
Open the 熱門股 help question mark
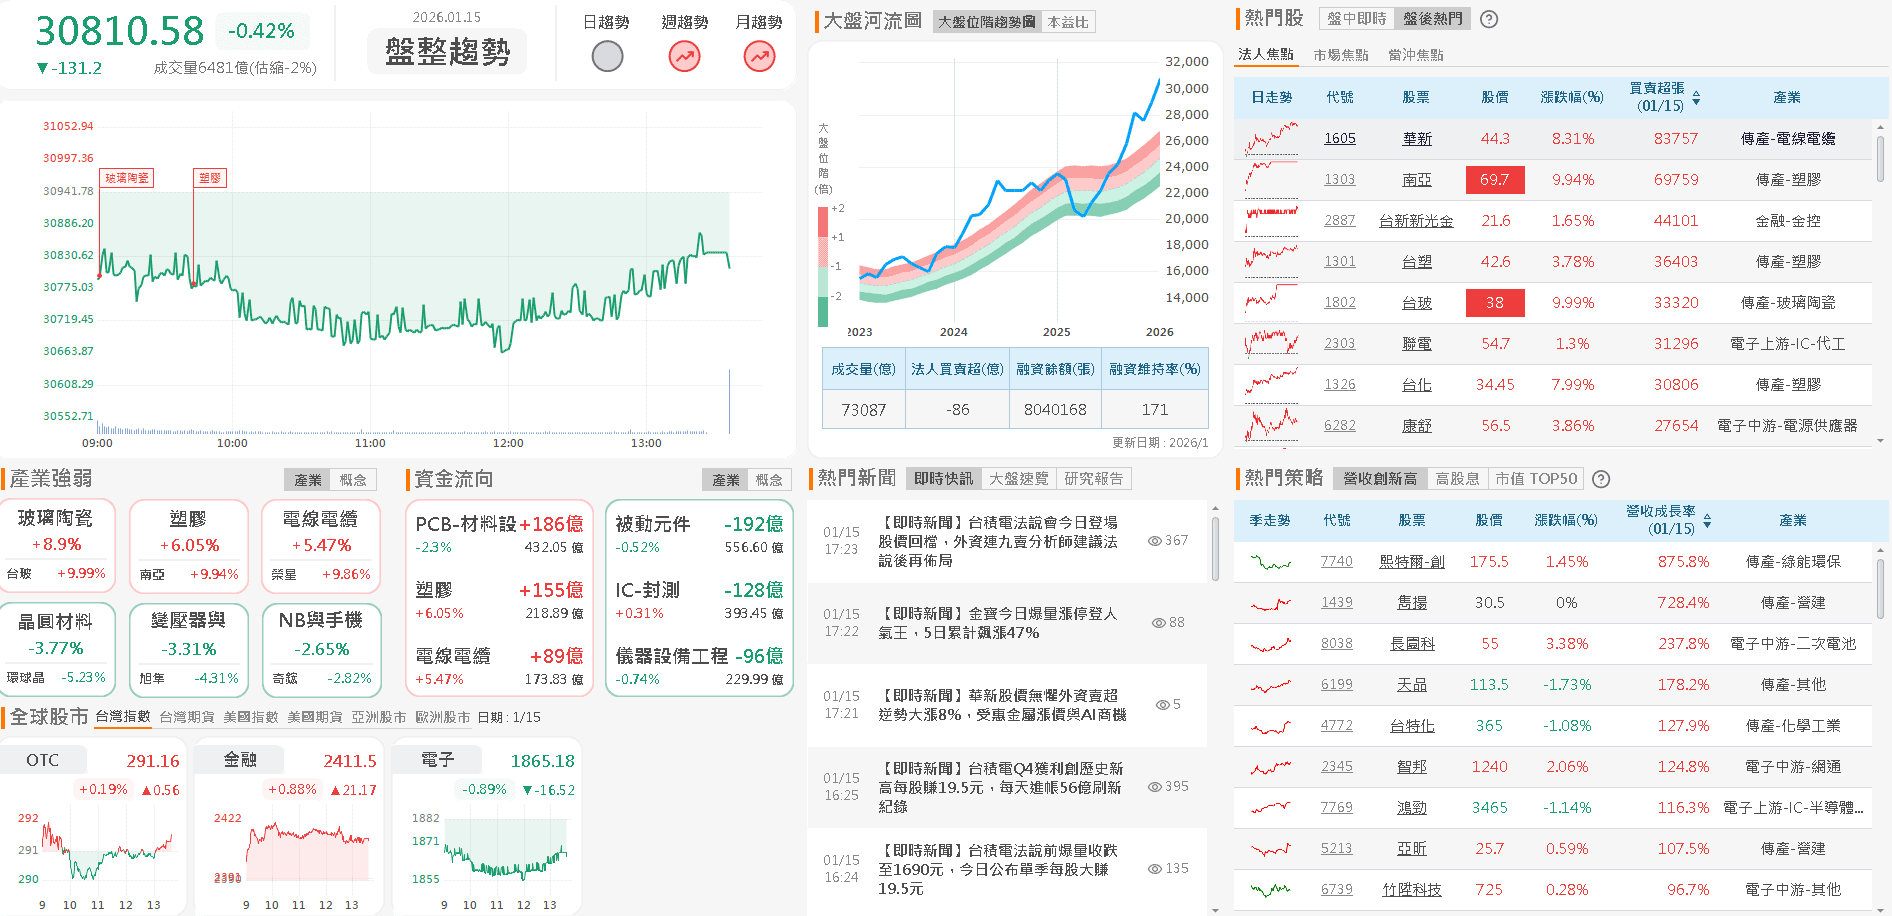point(1489,19)
